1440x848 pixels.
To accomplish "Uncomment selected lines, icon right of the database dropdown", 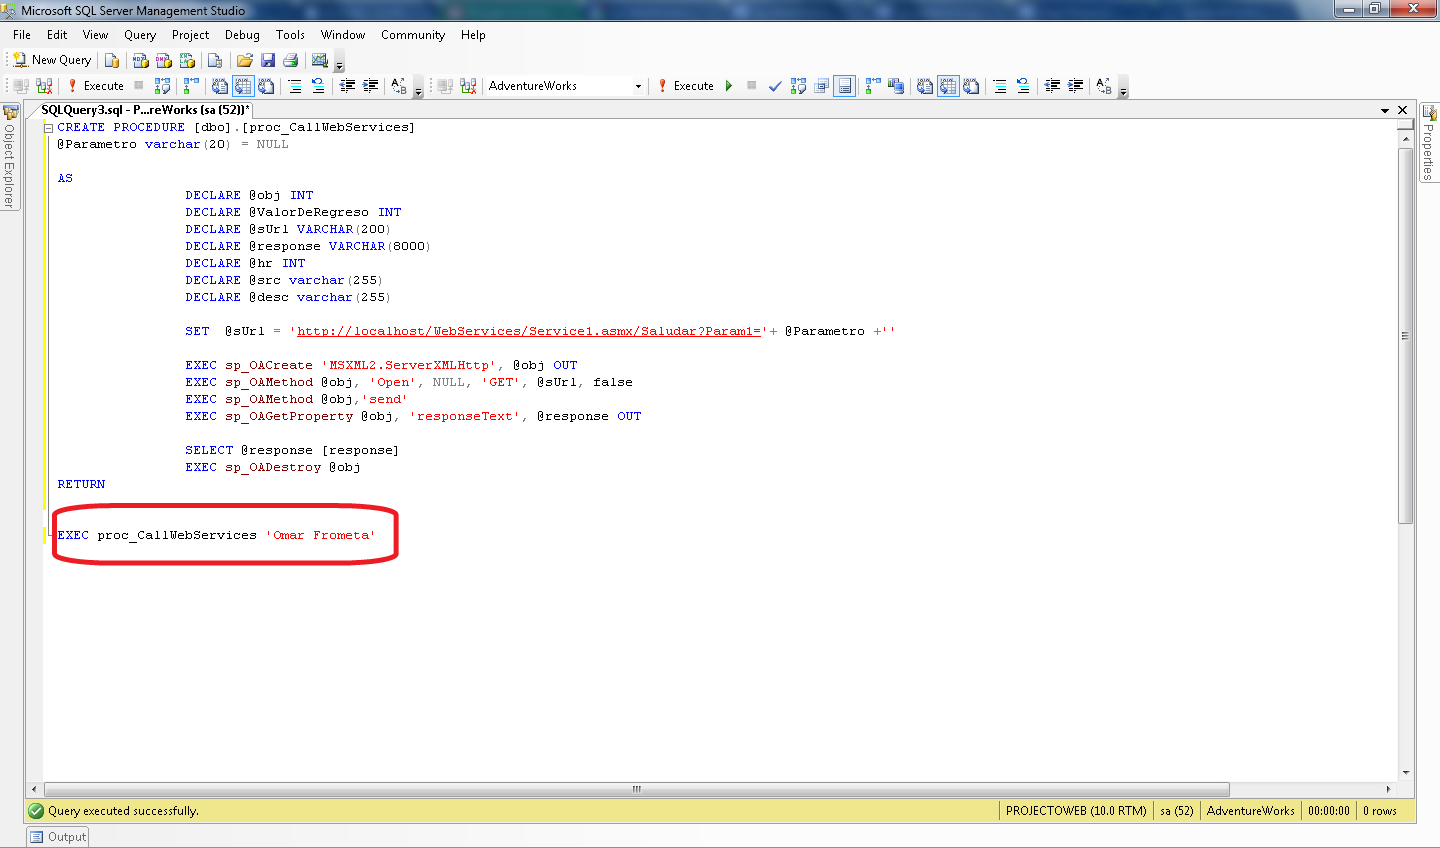I will coord(1023,86).
